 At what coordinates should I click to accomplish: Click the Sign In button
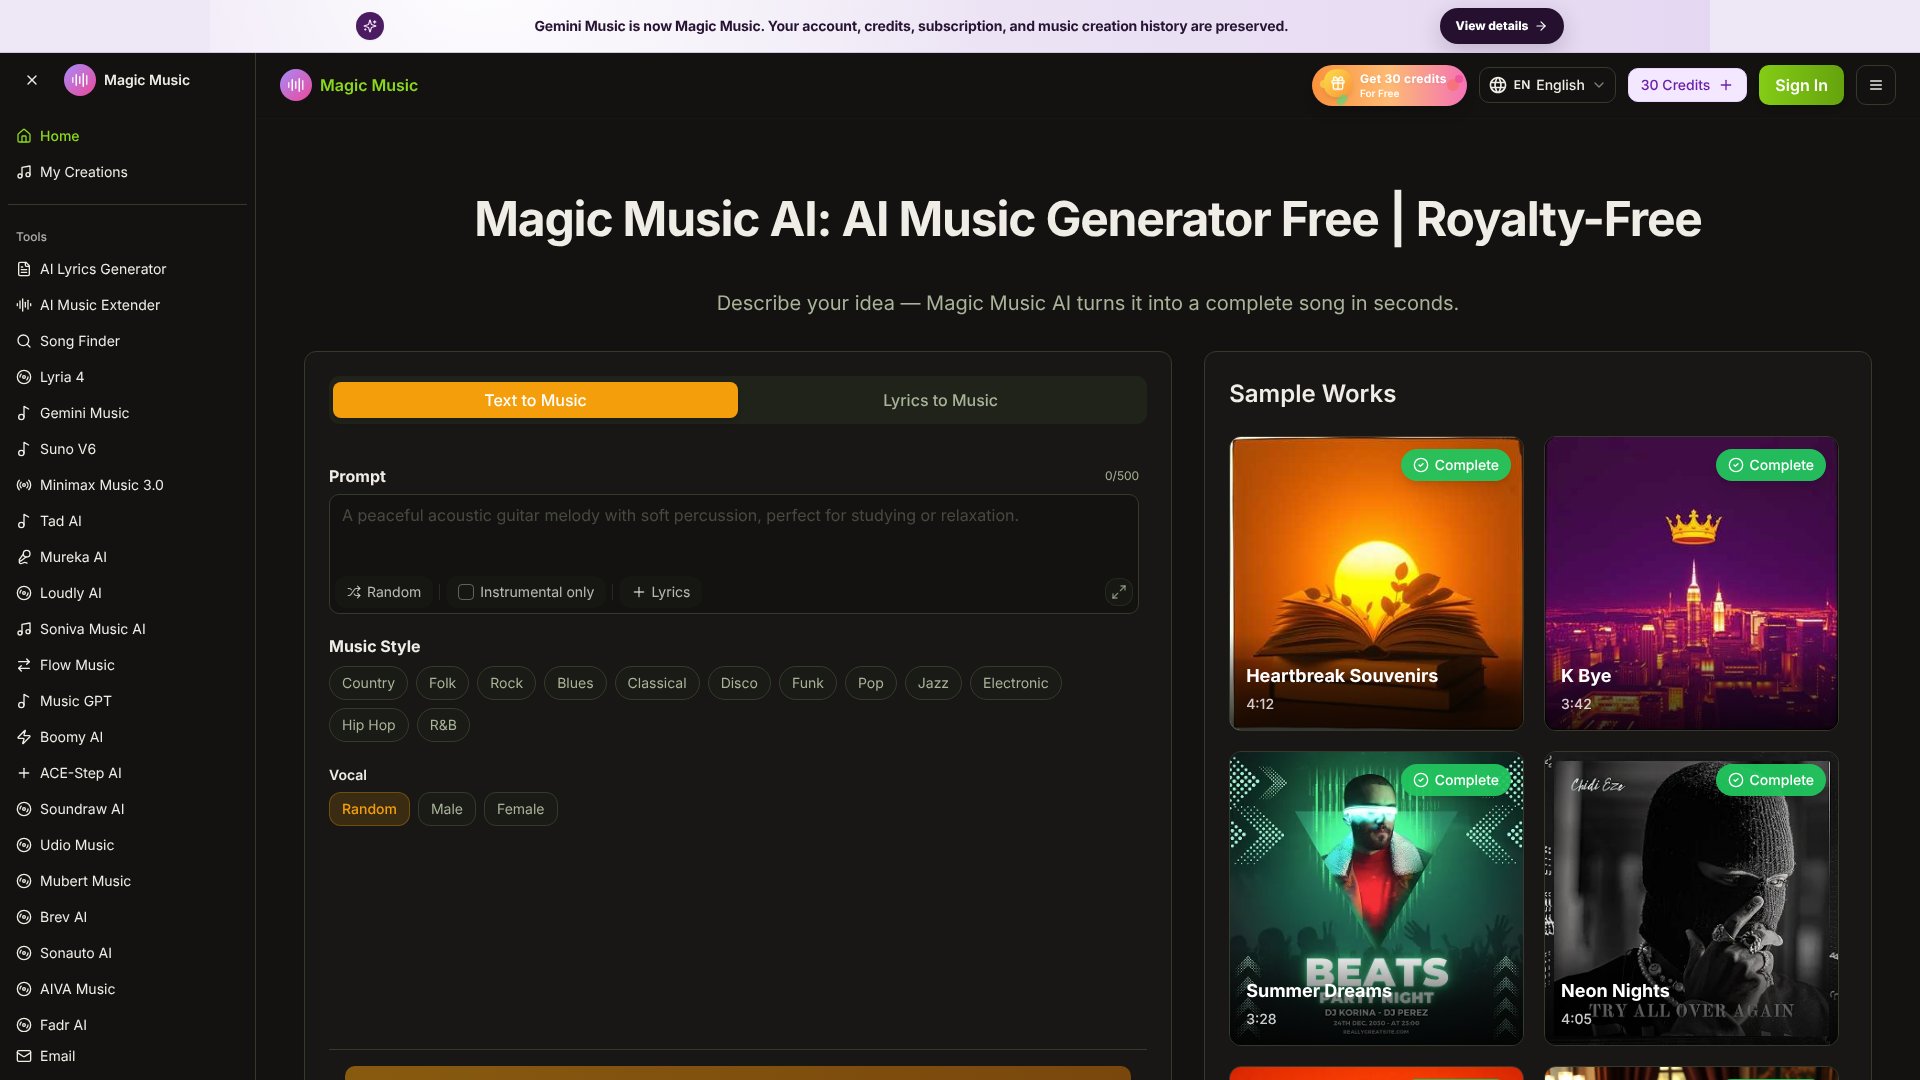coord(1801,85)
